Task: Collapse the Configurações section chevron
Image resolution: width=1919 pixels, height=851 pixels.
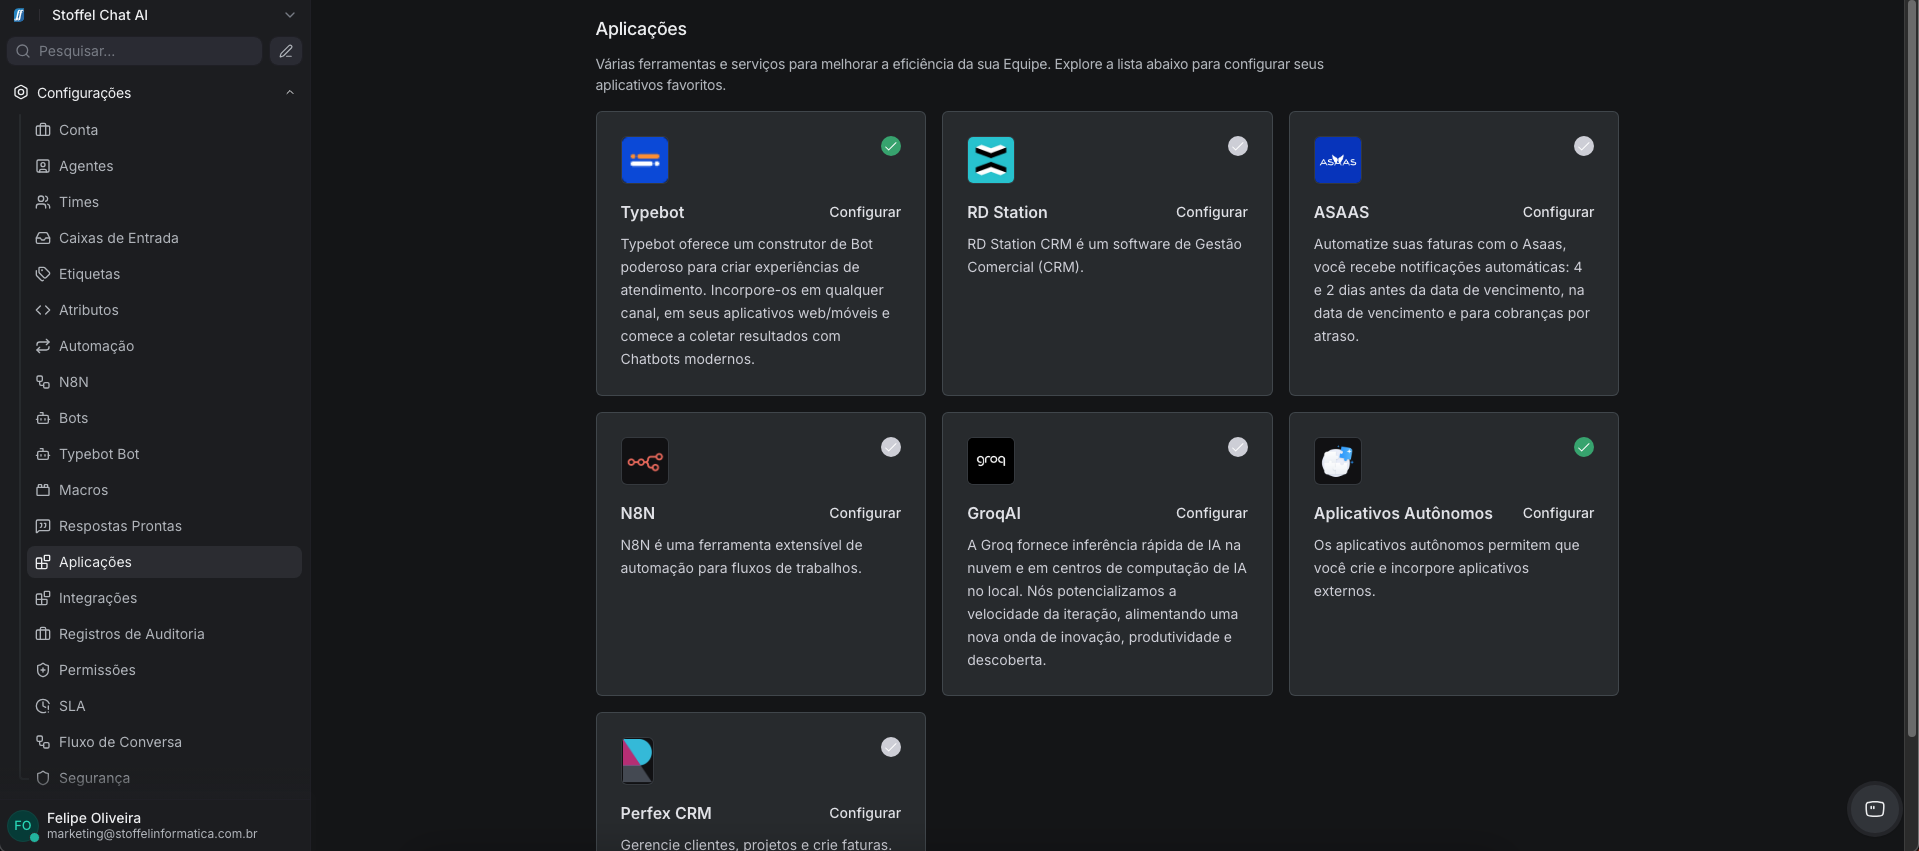Action: (290, 92)
